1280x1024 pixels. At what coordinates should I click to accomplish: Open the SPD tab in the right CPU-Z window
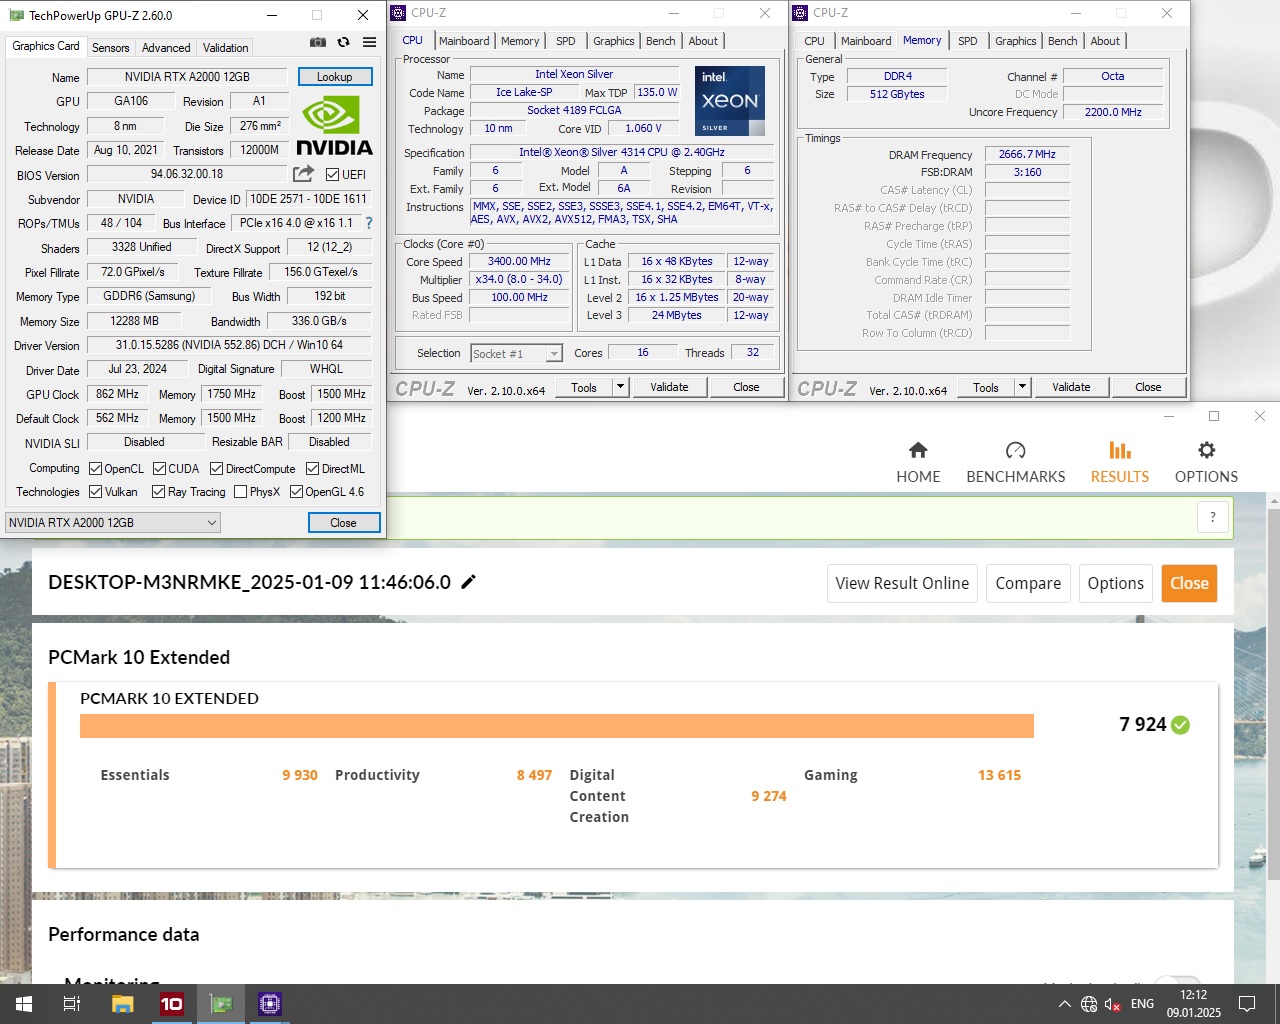click(967, 41)
